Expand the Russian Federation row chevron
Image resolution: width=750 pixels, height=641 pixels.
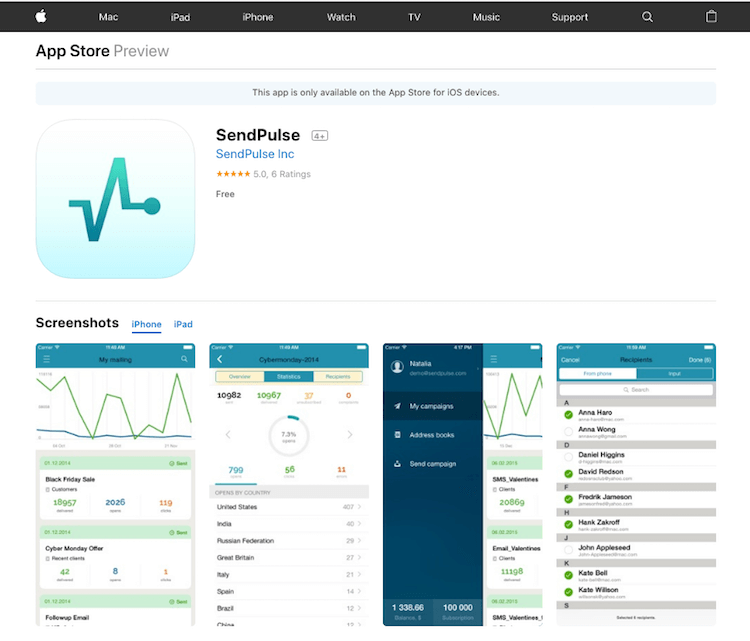[x=359, y=541]
